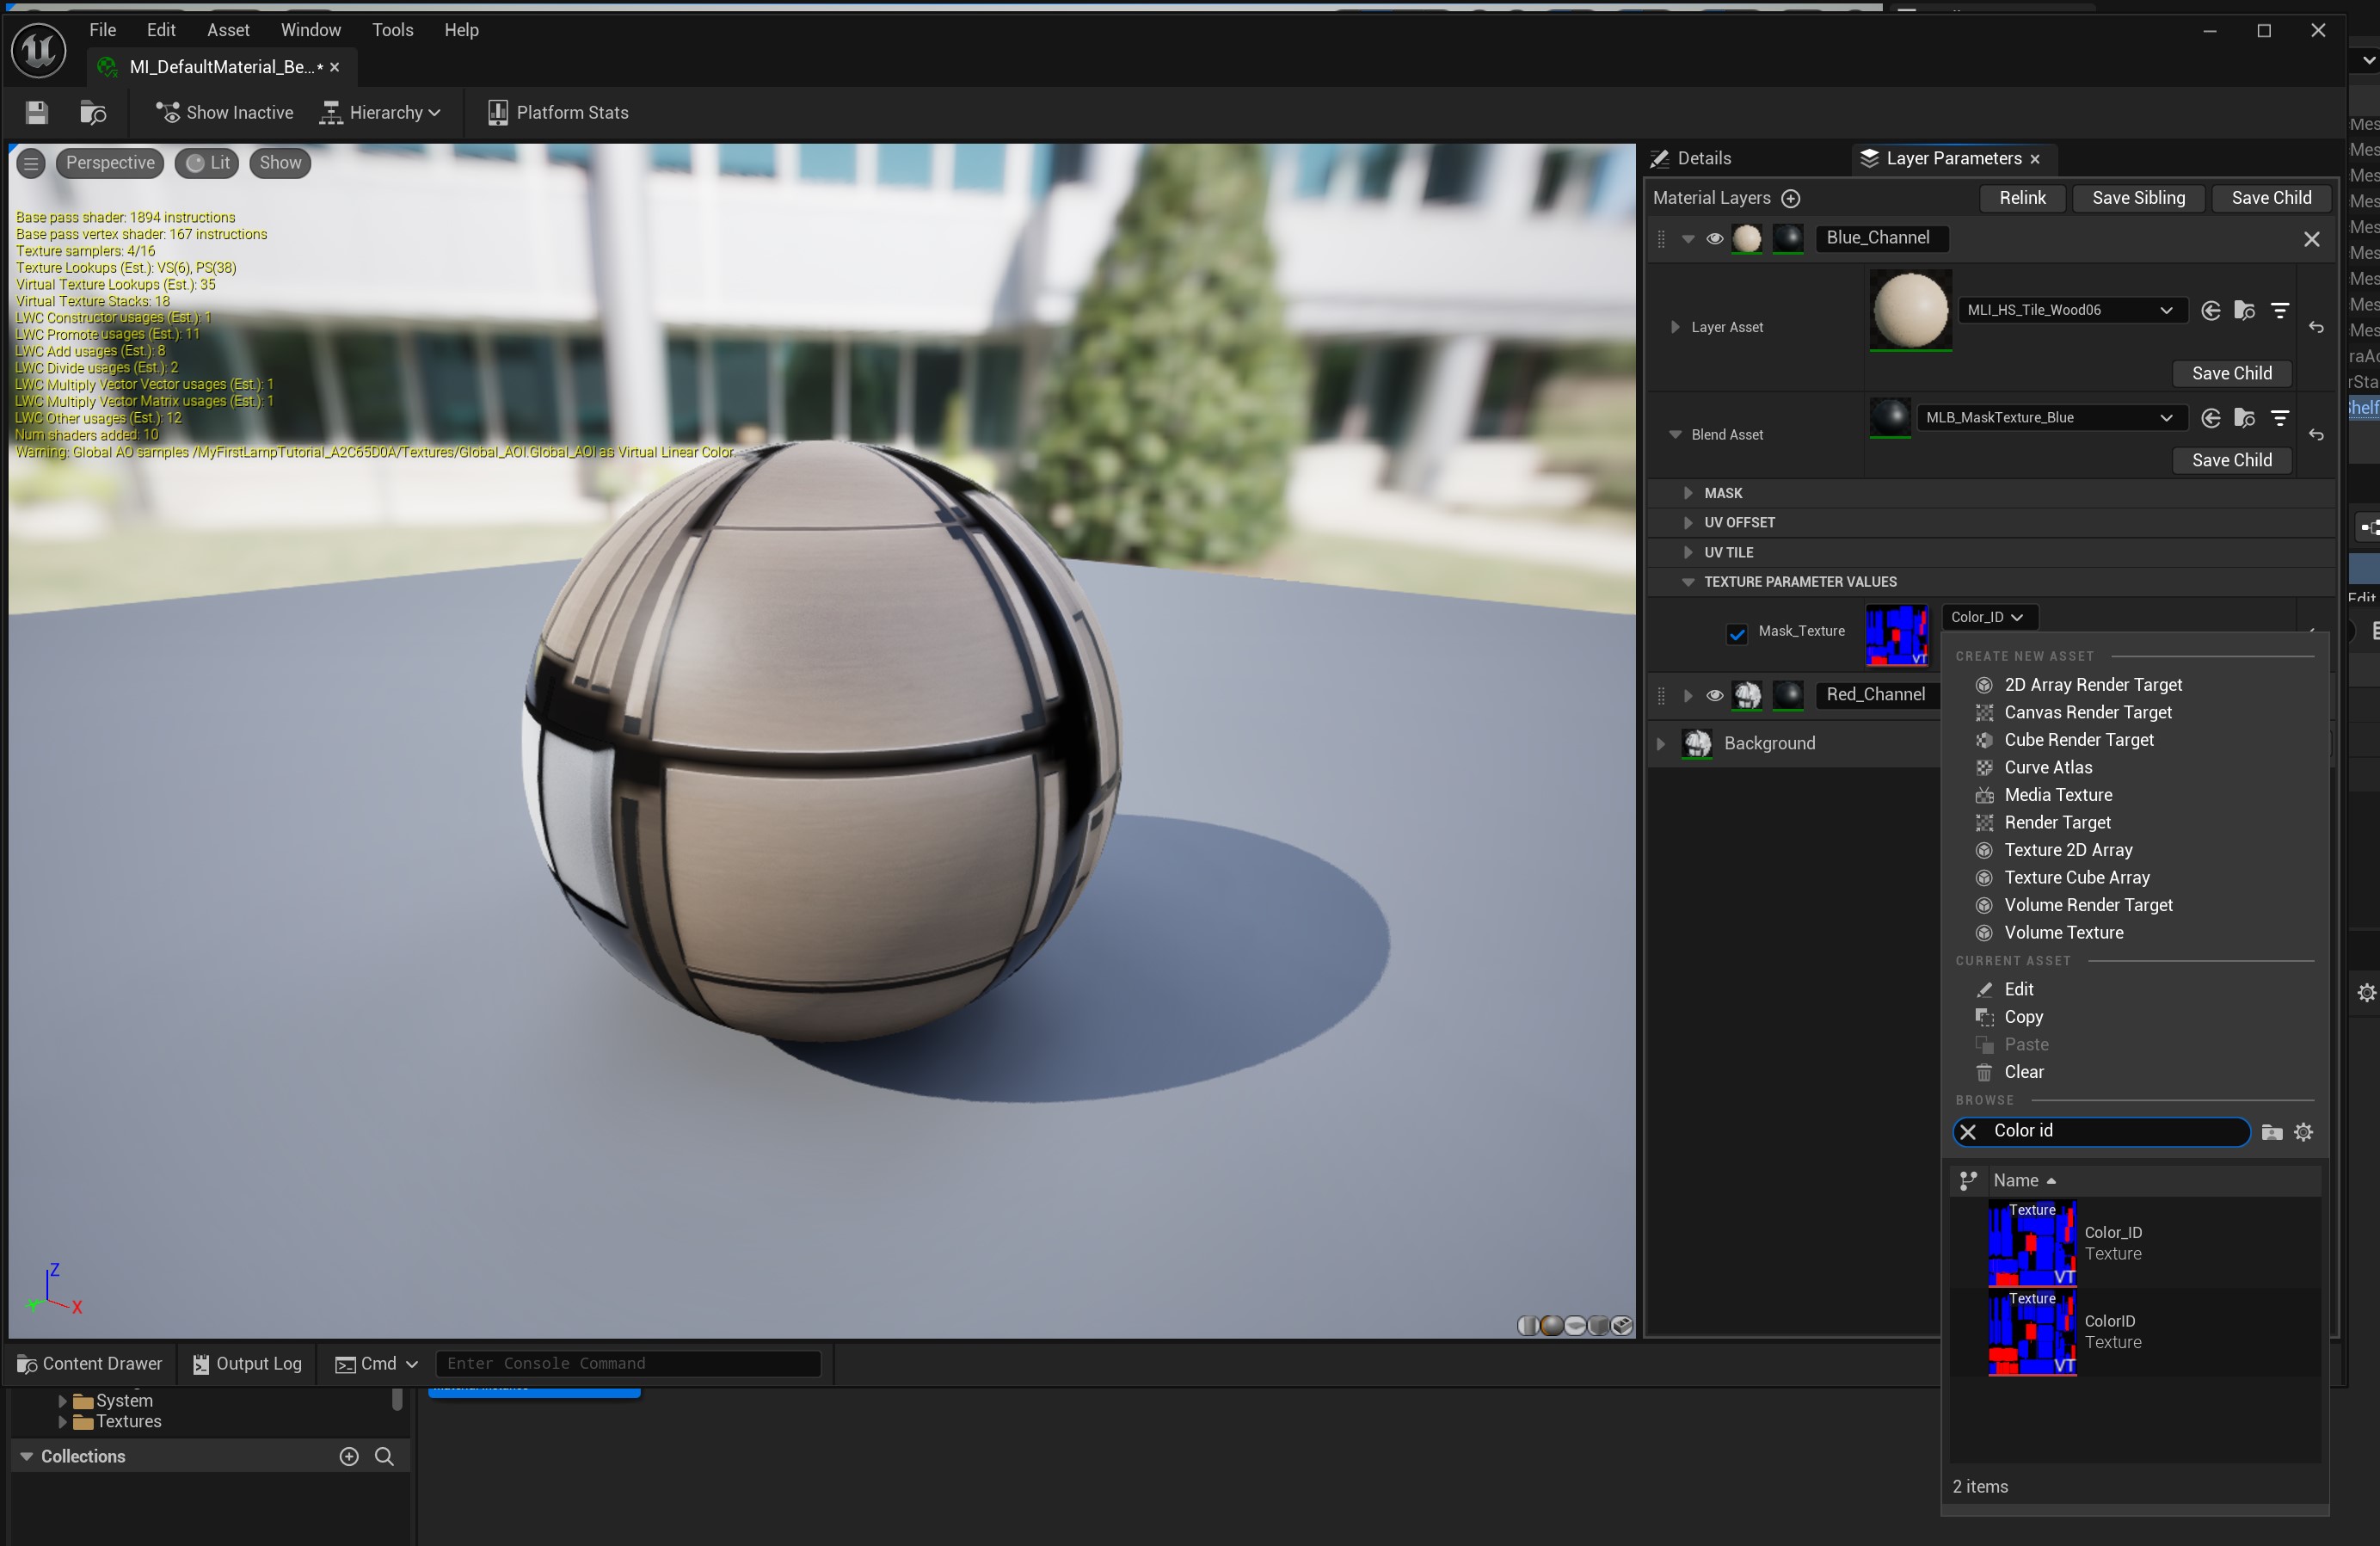The height and width of the screenshot is (1546, 2380).
Task: Collapse the Blend Asset row
Action: (x=1675, y=434)
